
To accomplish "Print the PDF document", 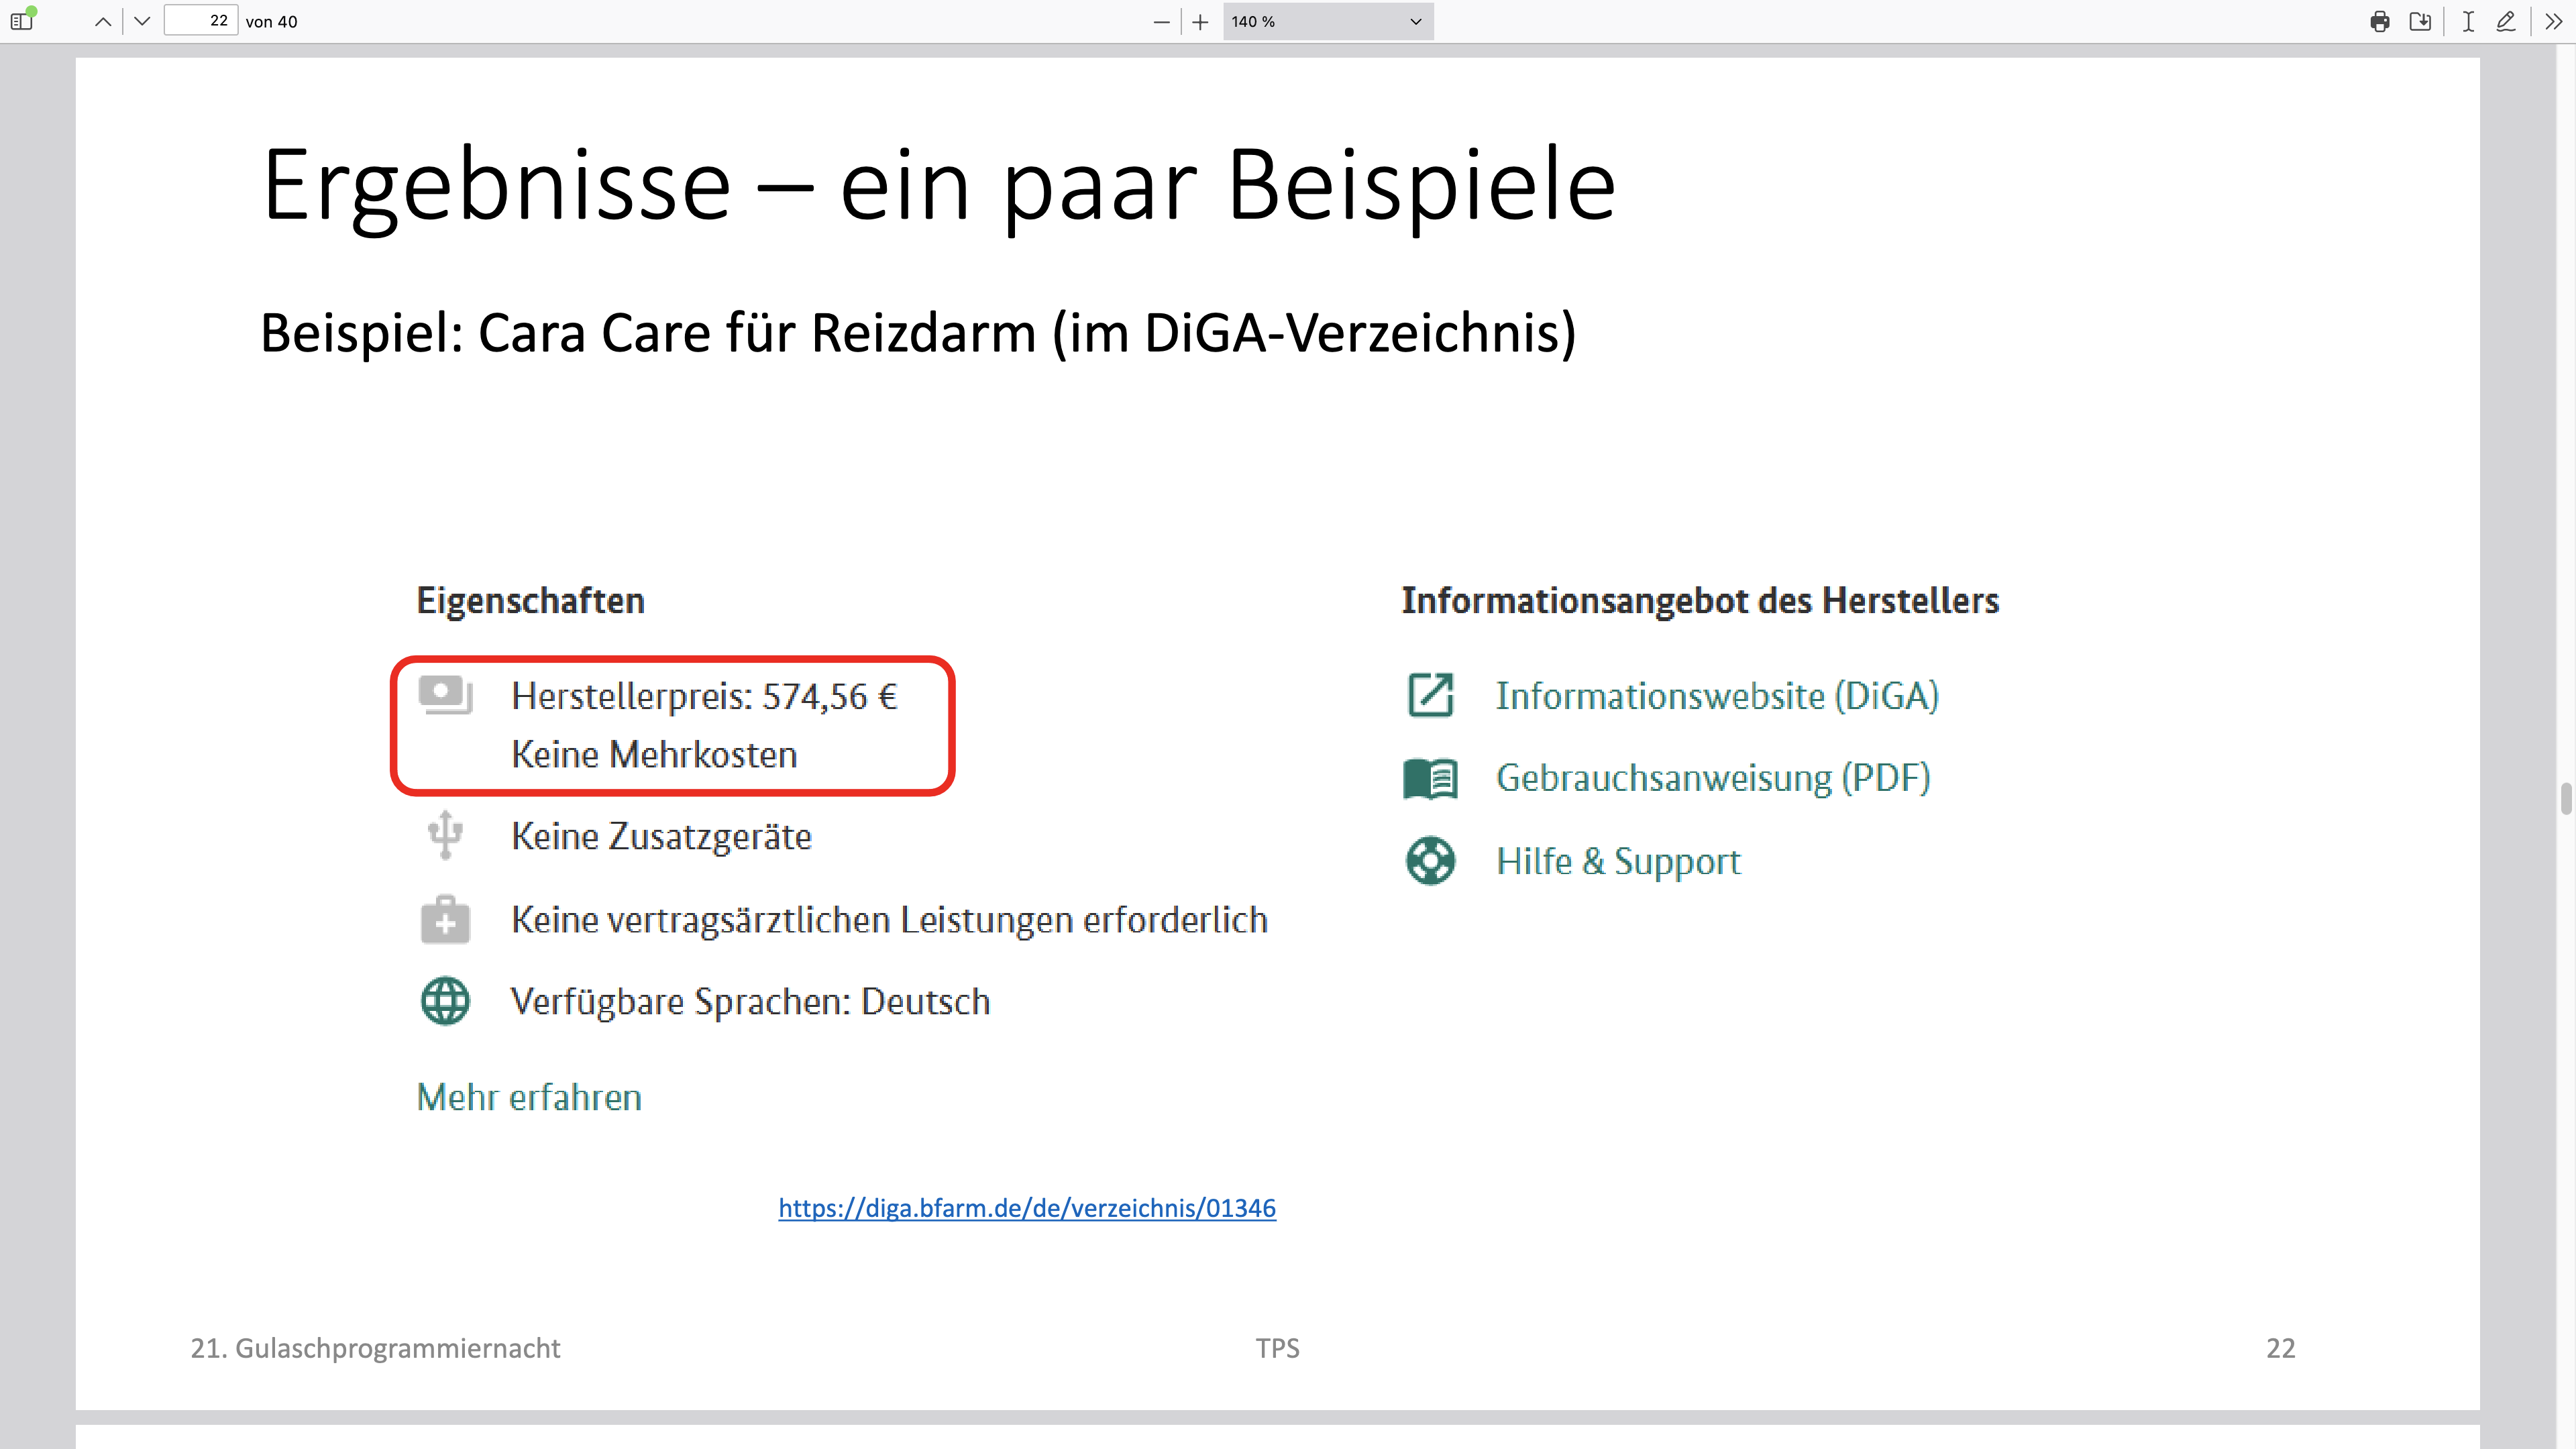I will point(2380,21).
